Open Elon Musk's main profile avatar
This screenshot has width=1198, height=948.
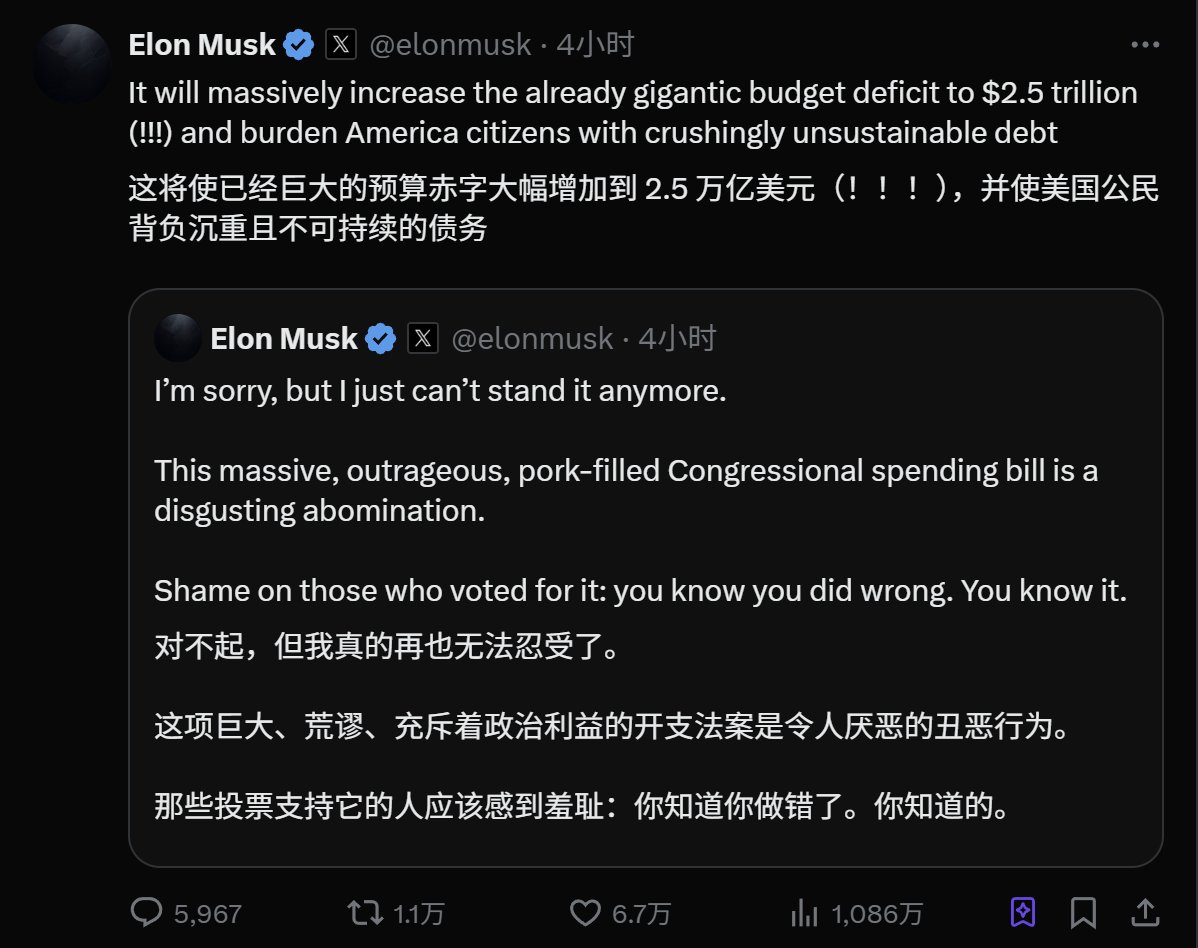pos(71,64)
